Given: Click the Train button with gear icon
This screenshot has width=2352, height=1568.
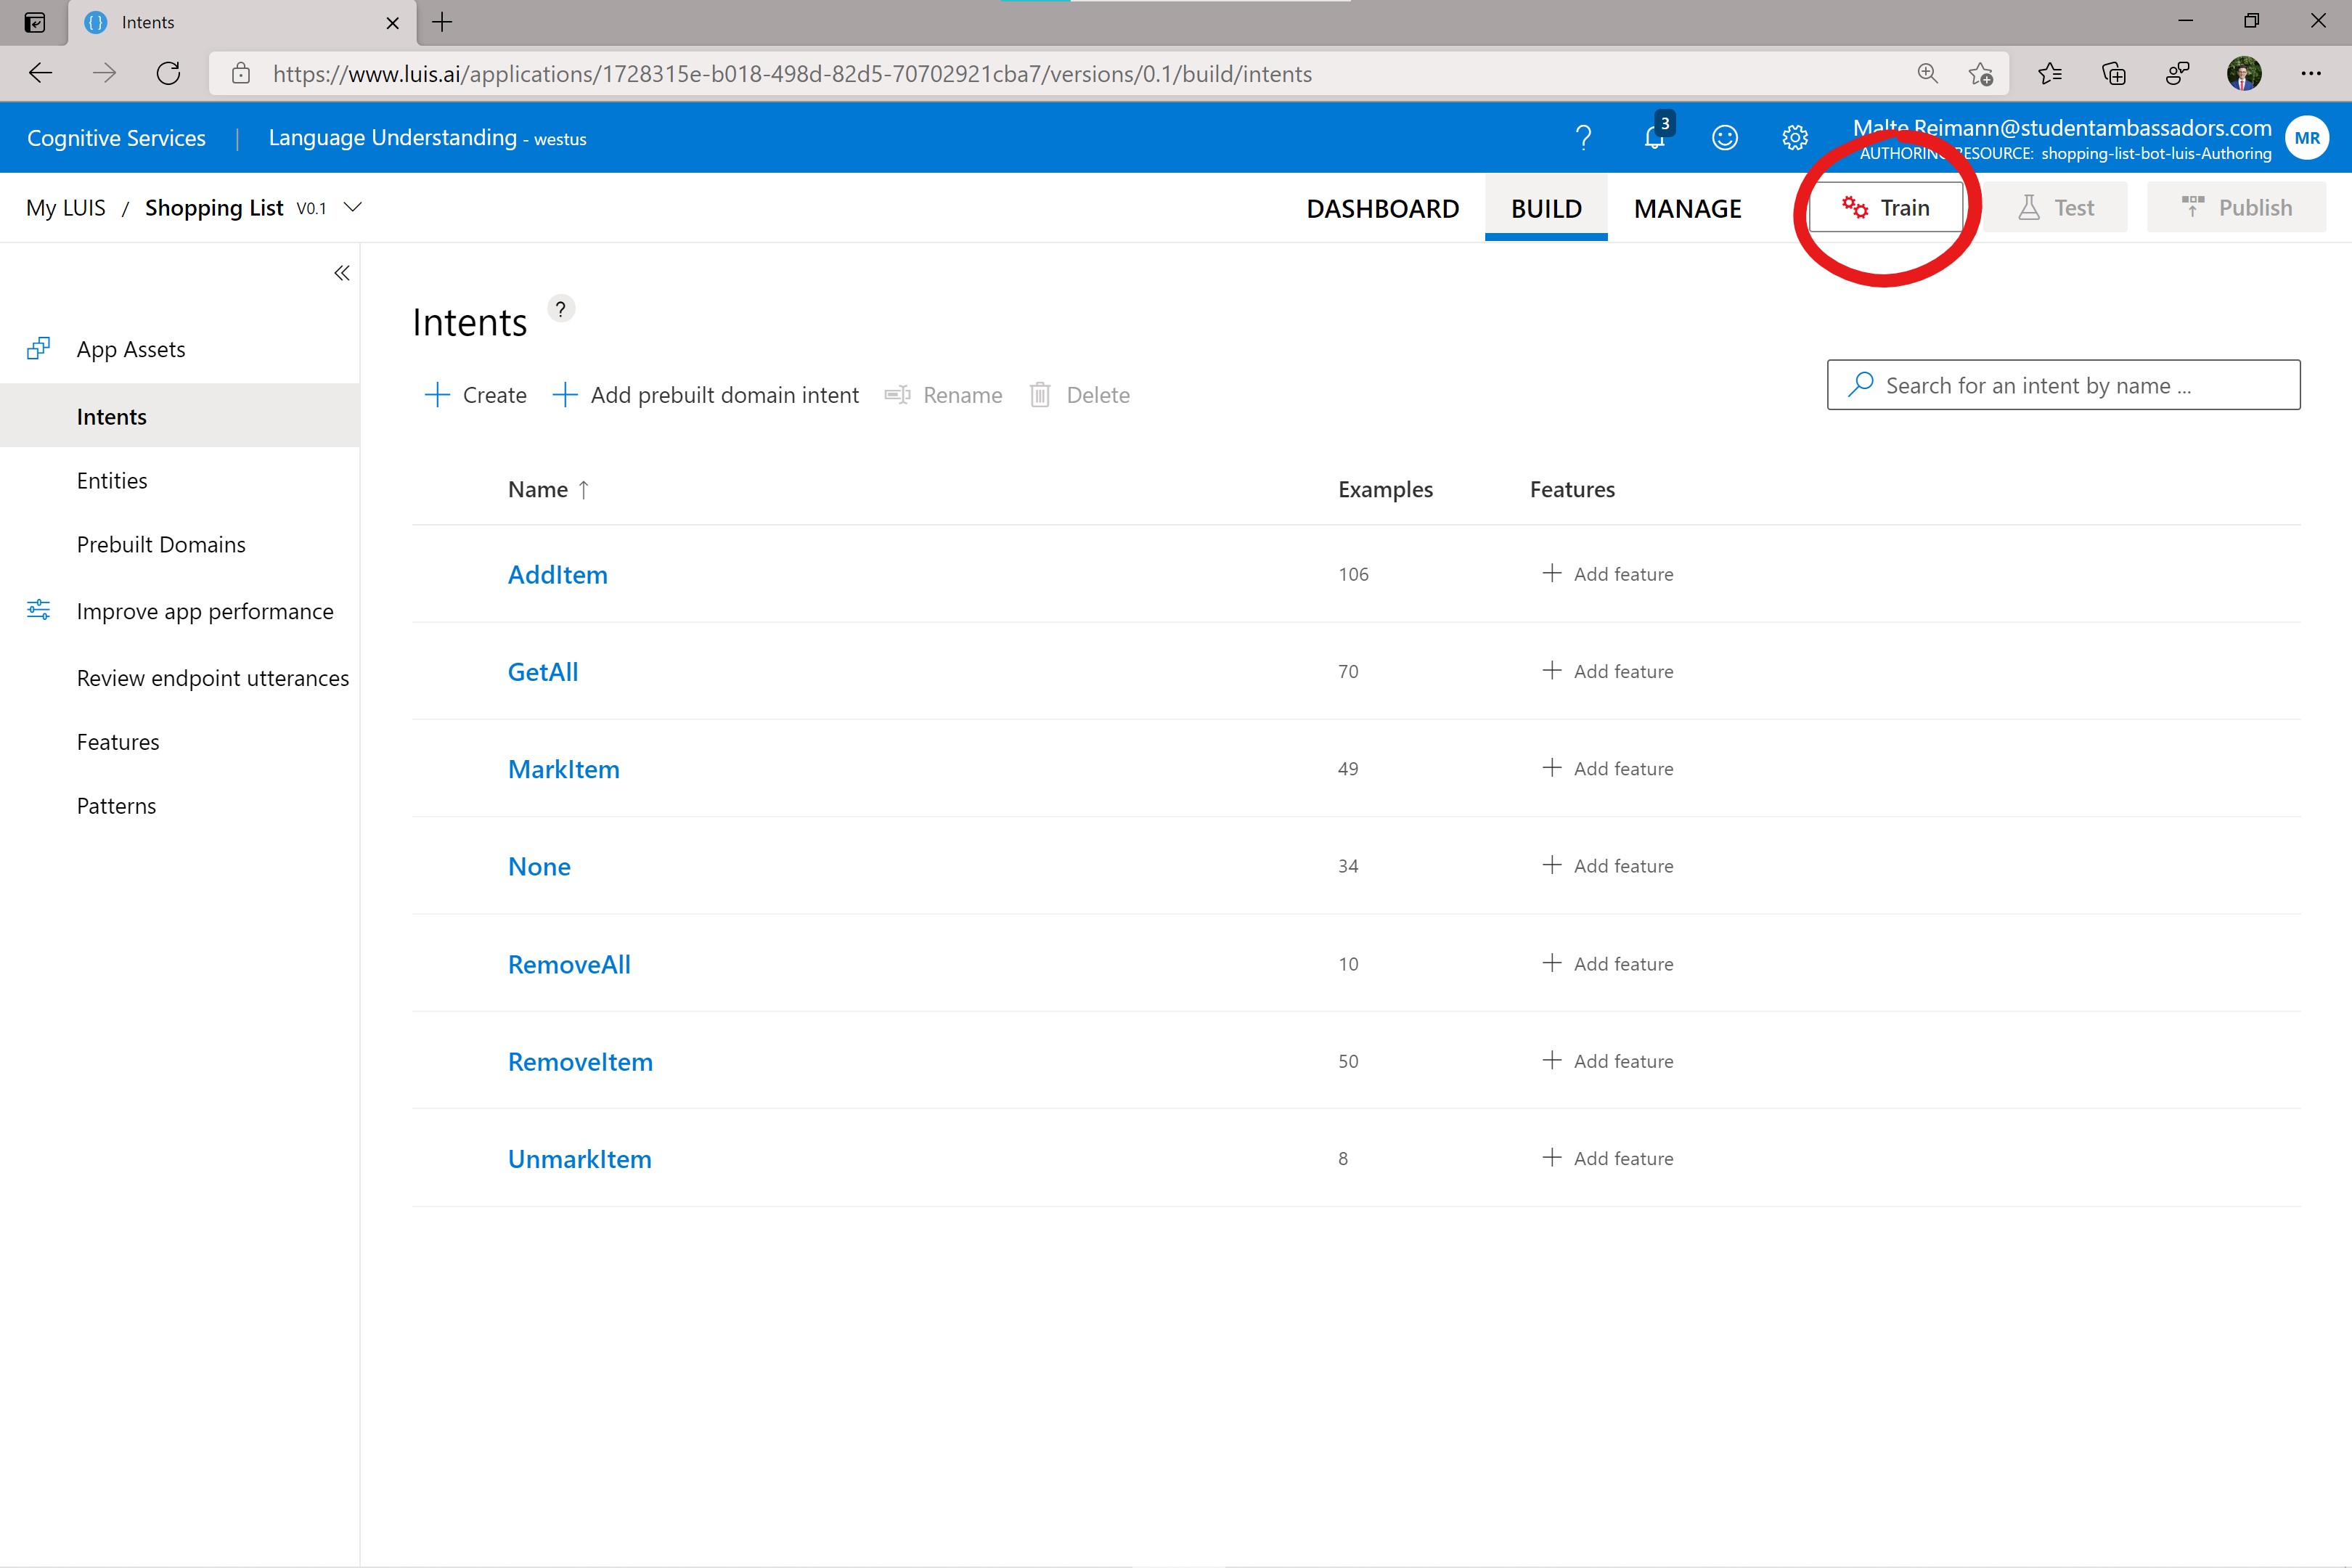Looking at the screenshot, I should [1885, 207].
